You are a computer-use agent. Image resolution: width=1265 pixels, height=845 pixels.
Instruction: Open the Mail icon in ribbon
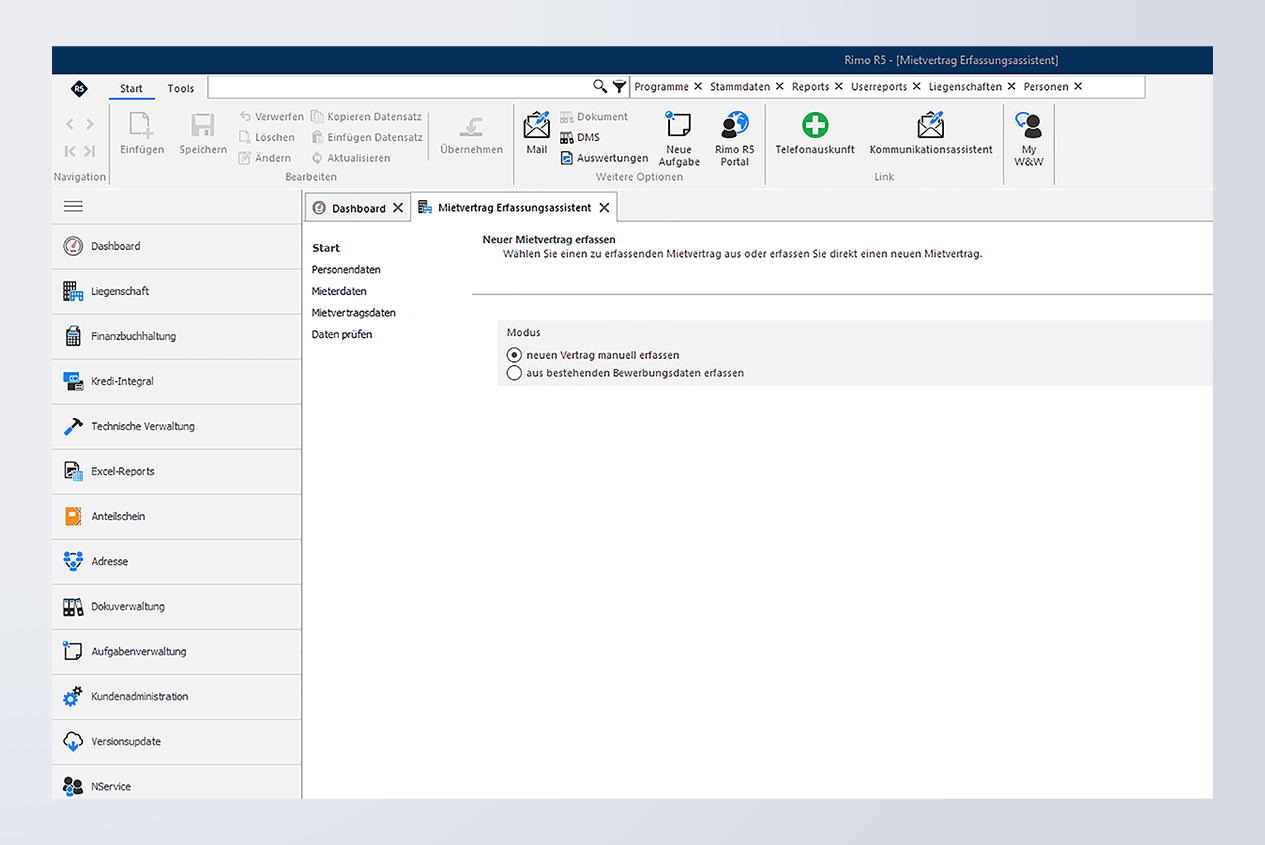[x=537, y=126]
